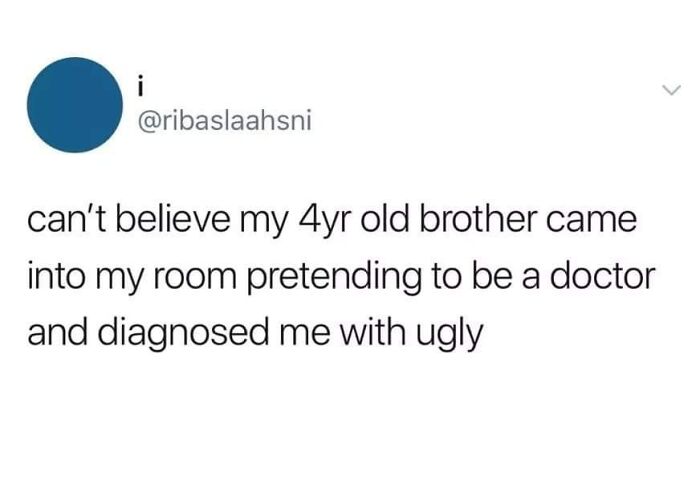Expand the tweet options chevron
700x488 pixels.
click(671, 90)
